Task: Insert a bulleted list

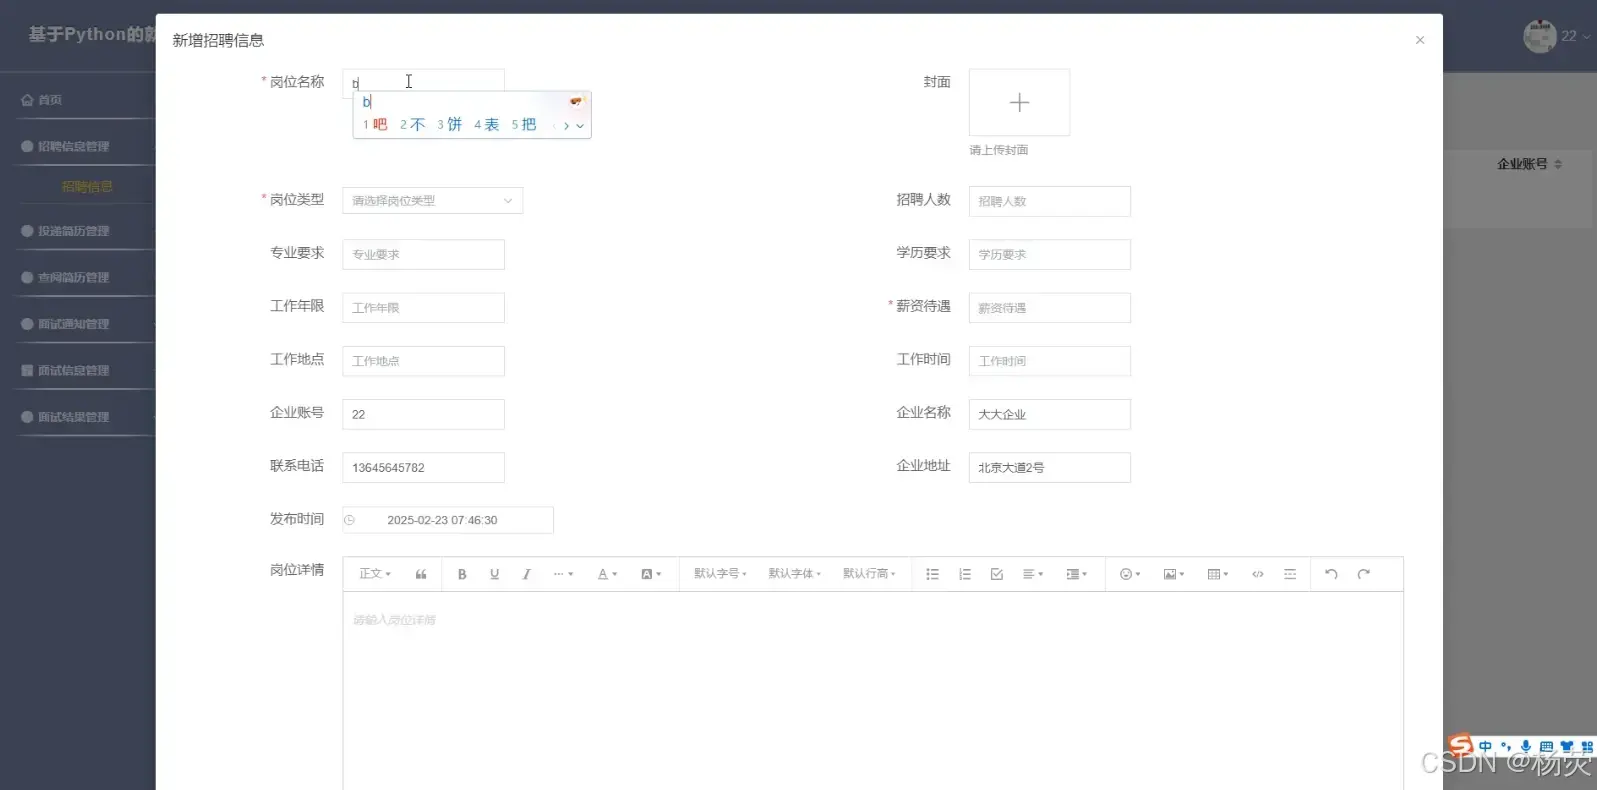Action: (932, 574)
